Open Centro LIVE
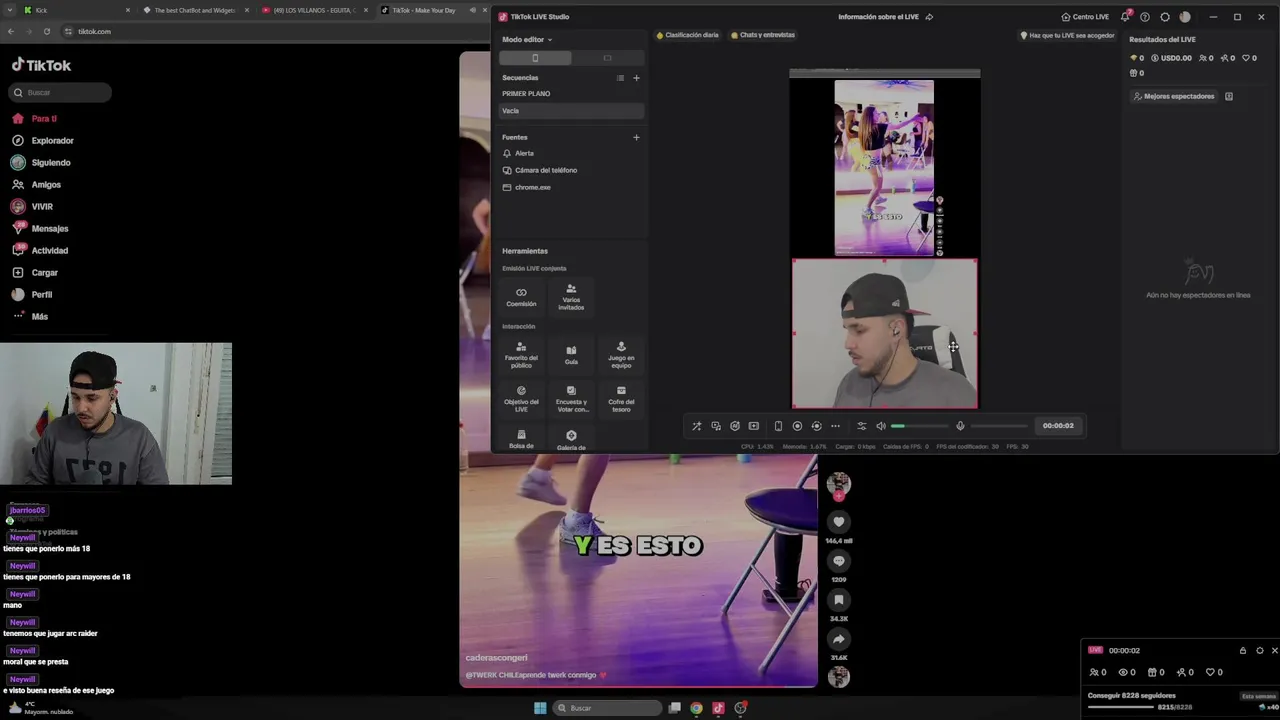Image resolution: width=1280 pixels, height=720 pixels. [1085, 17]
